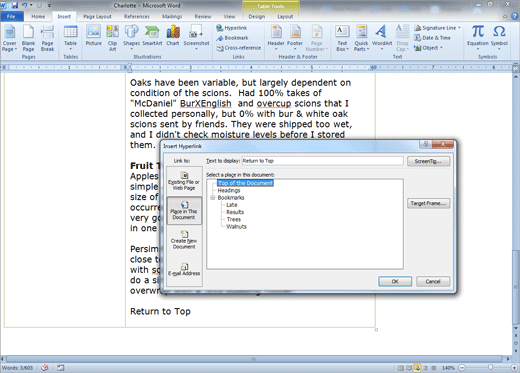
Task: Switch to the References tab
Action: point(137,16)
